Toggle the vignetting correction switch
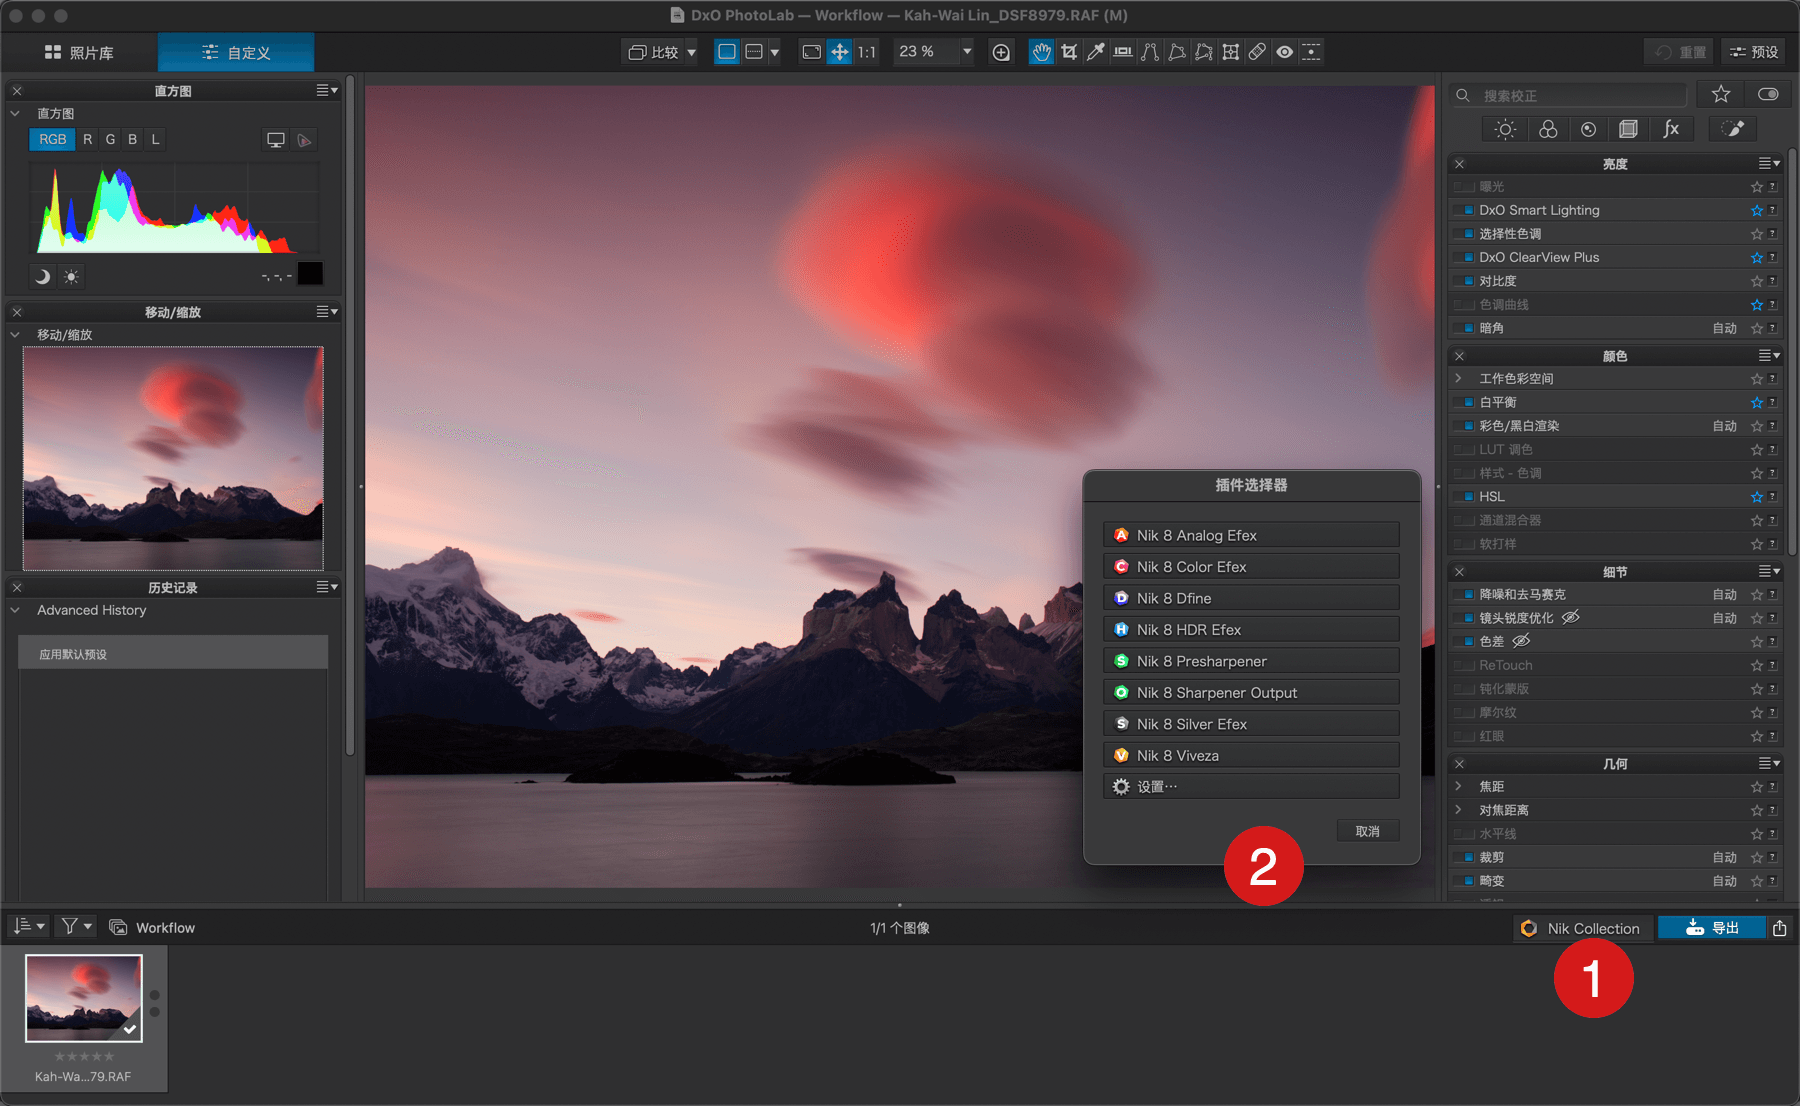Image resolution: width=1800 pixels, height=1106 pixels. (1465, 328)
